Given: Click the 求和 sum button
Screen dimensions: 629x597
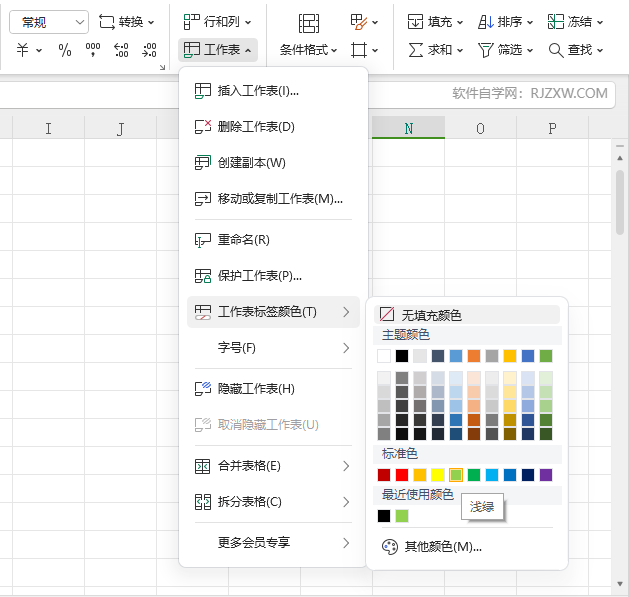Looking at the screenshot, I should pos(436,50).
